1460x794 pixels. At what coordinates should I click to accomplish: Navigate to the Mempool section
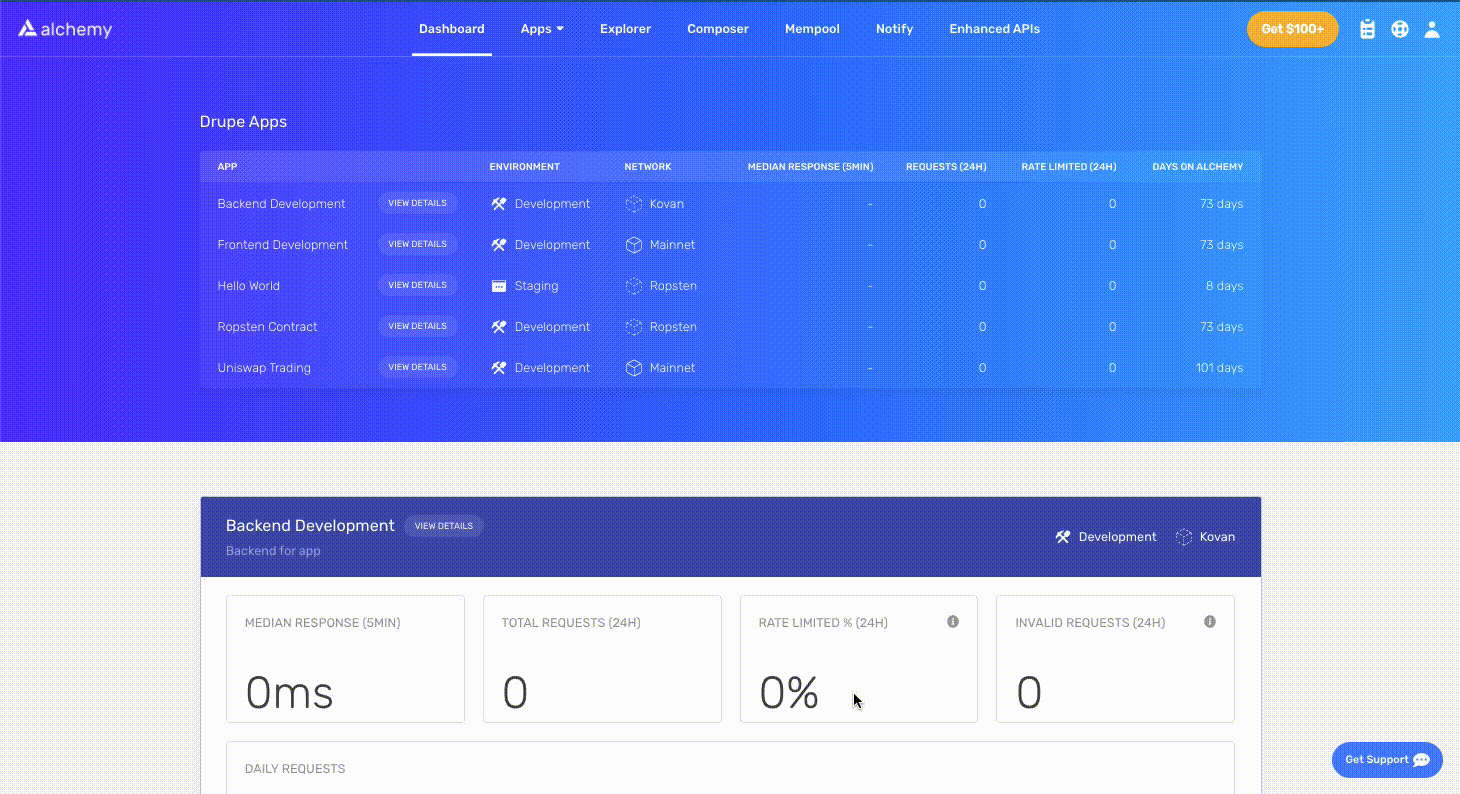coord(812,29)
